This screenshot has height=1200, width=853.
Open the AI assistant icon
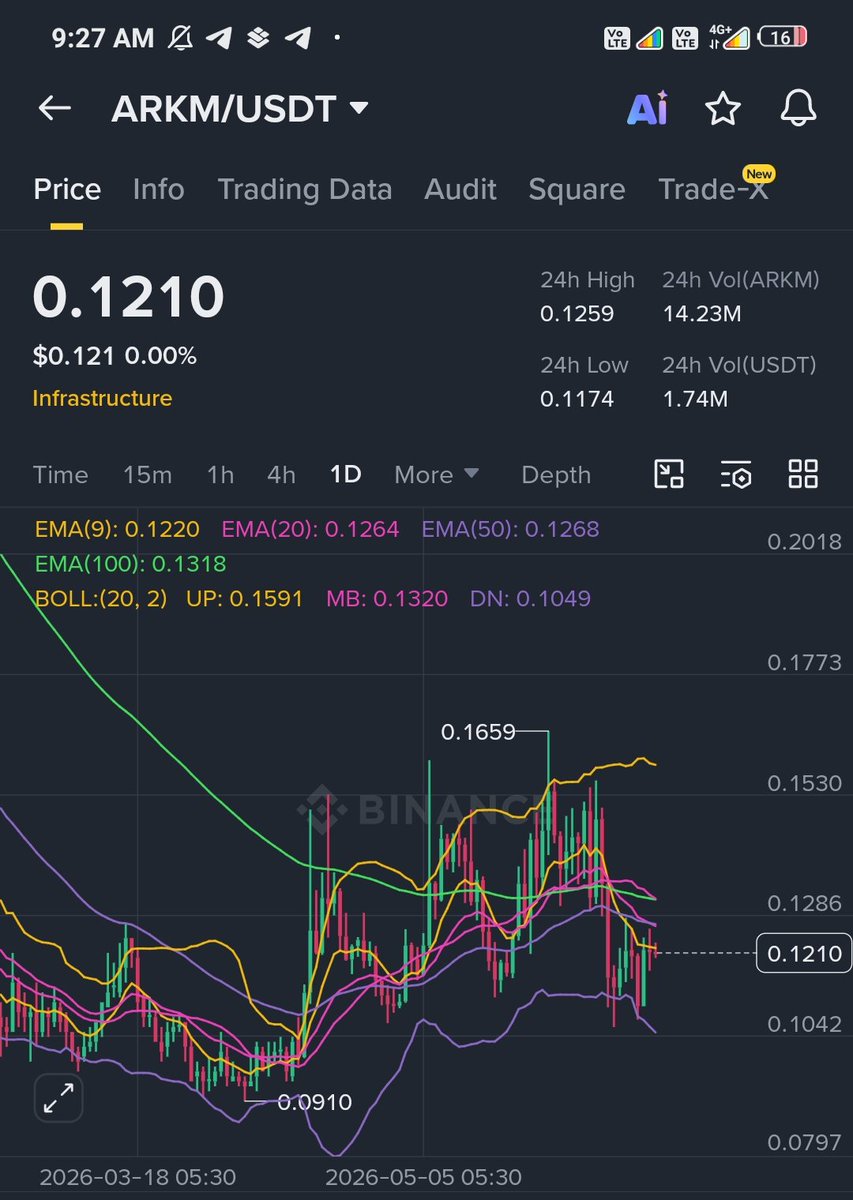[647, 109]
